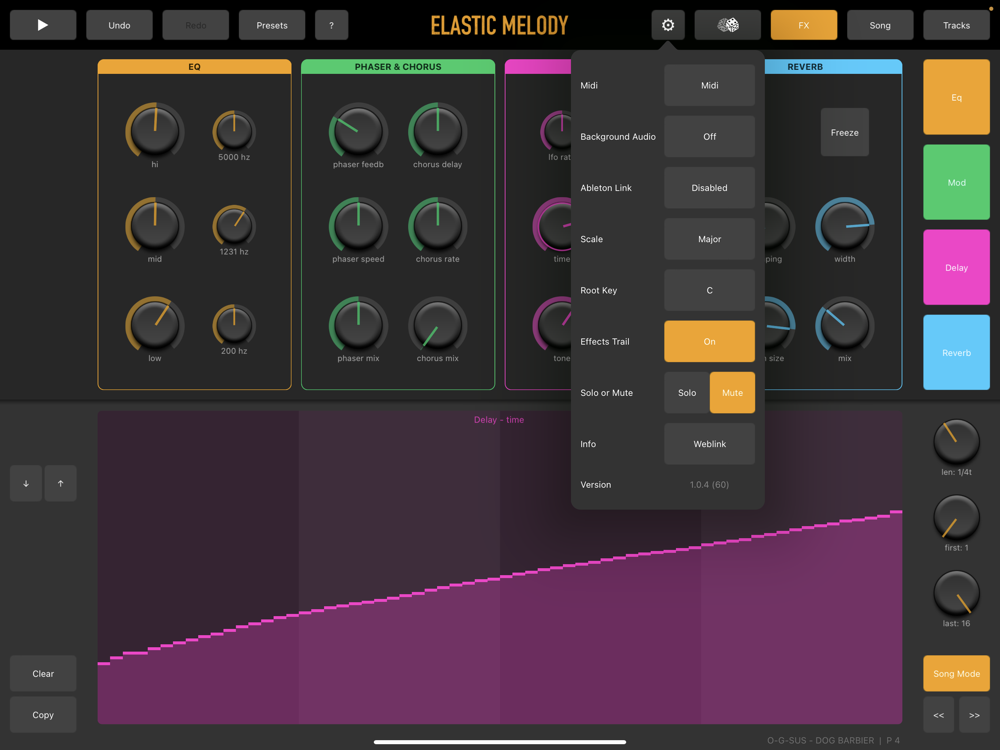1000x750 pixels.
Task: Randomize with the dice icon
Action: click(x=728, y=25)
